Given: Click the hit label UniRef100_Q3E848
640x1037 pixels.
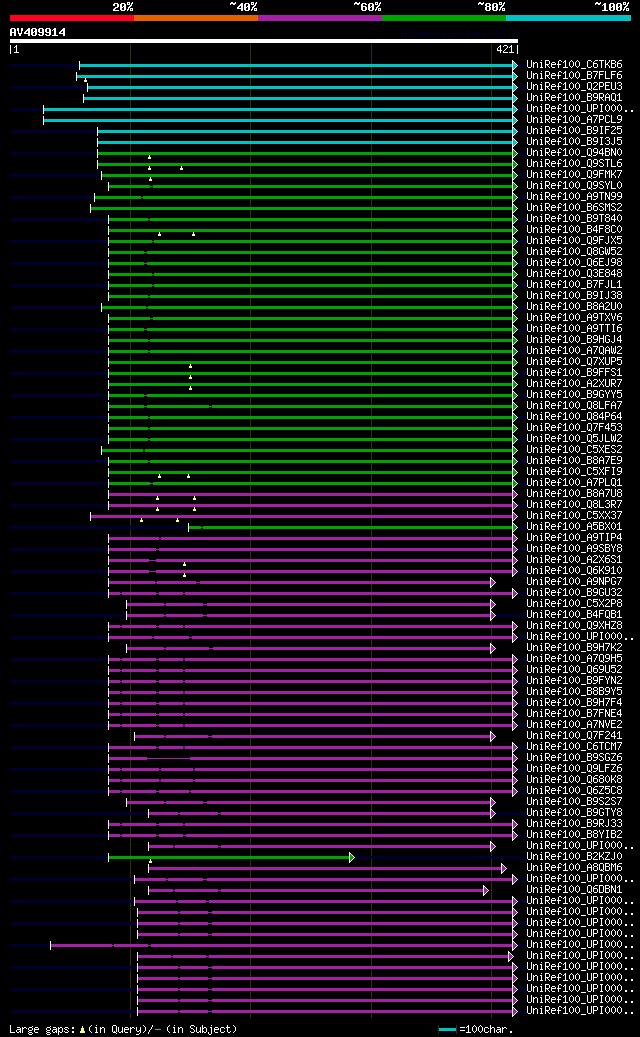Looking at the screenshot, I should pos(574,274).
